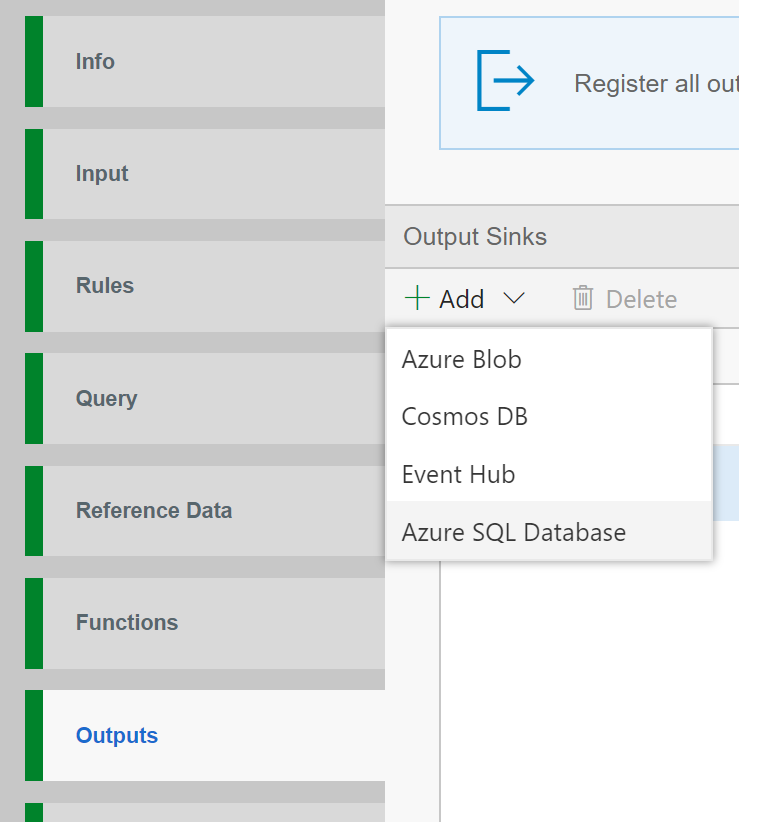
Task: Switch to the Reference Data tab
Action: coord(154,510)
